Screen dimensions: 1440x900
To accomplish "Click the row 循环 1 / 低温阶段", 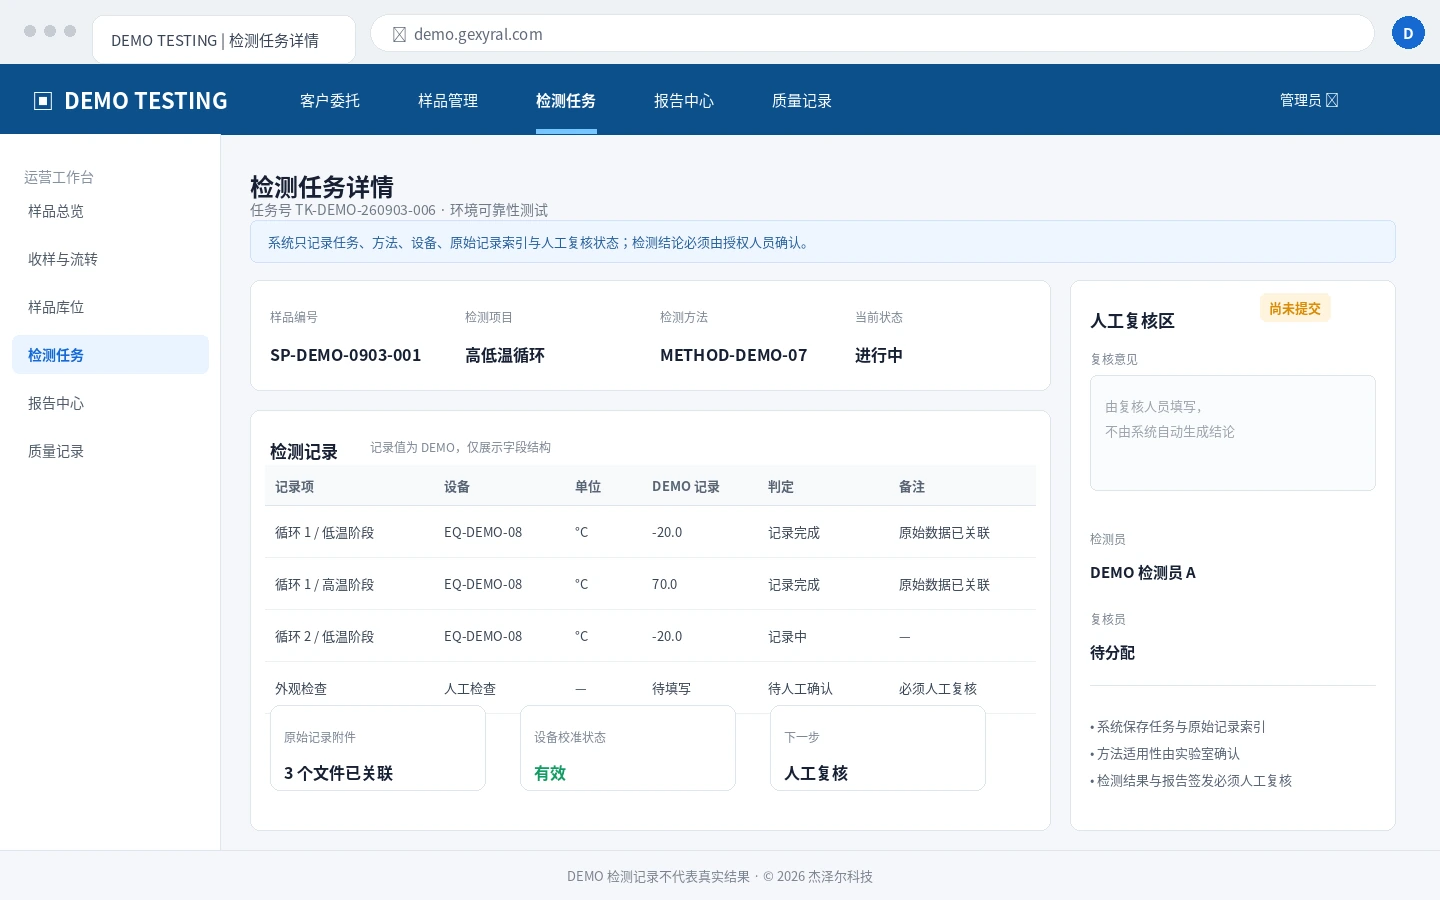I will [650, 532].
